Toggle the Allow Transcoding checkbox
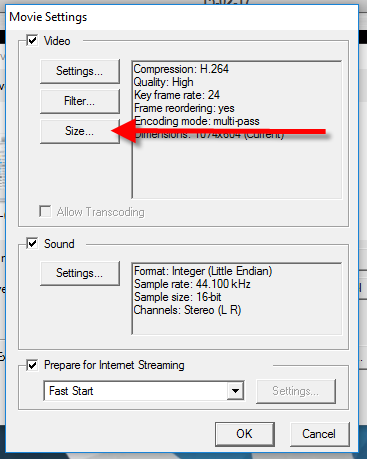This screenshot has height=459, width=367. click(45, 211)
